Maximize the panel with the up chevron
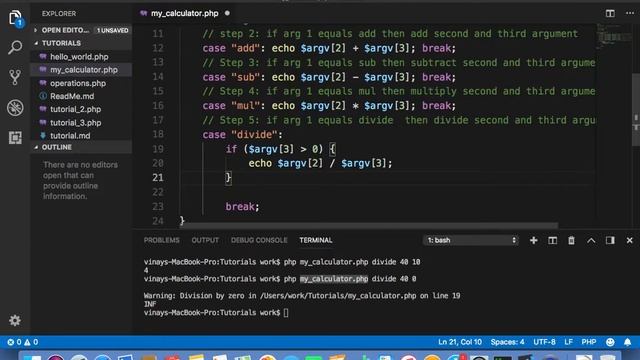 591,240
